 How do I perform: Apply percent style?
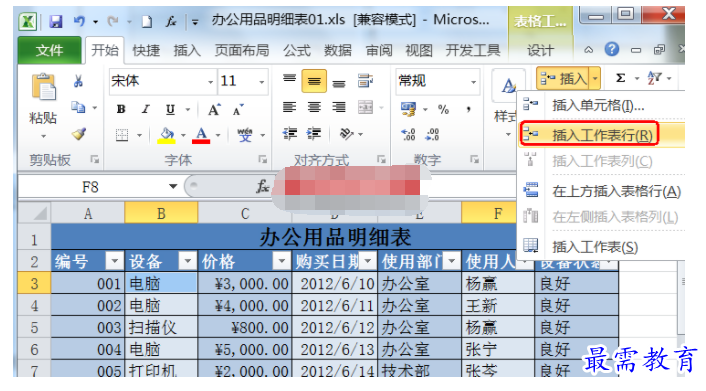pyautogui.click(x=444, y=109)
